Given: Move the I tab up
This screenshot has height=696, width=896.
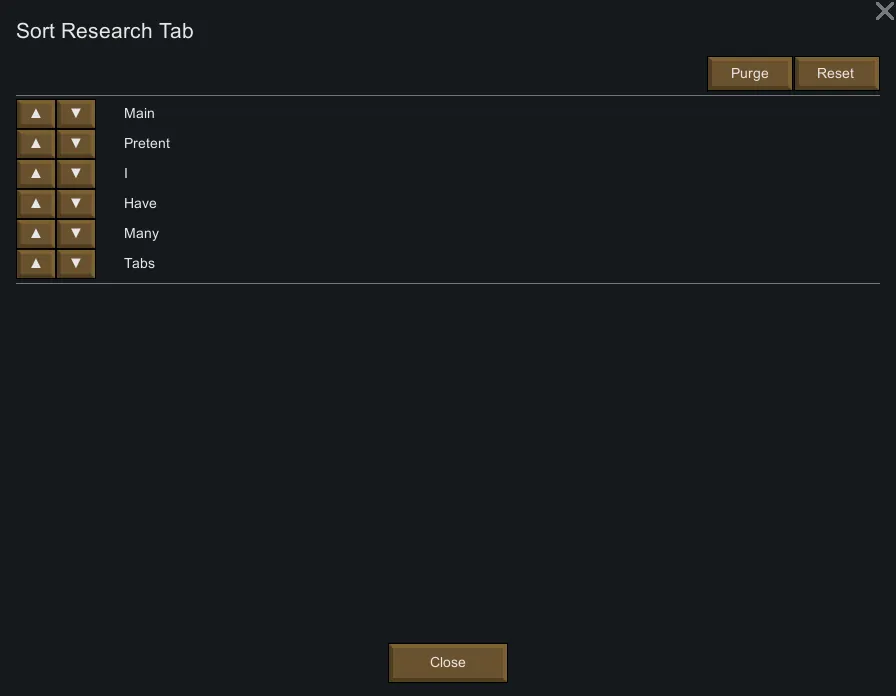Looking at the screenshot, I should tap(36, 174).
